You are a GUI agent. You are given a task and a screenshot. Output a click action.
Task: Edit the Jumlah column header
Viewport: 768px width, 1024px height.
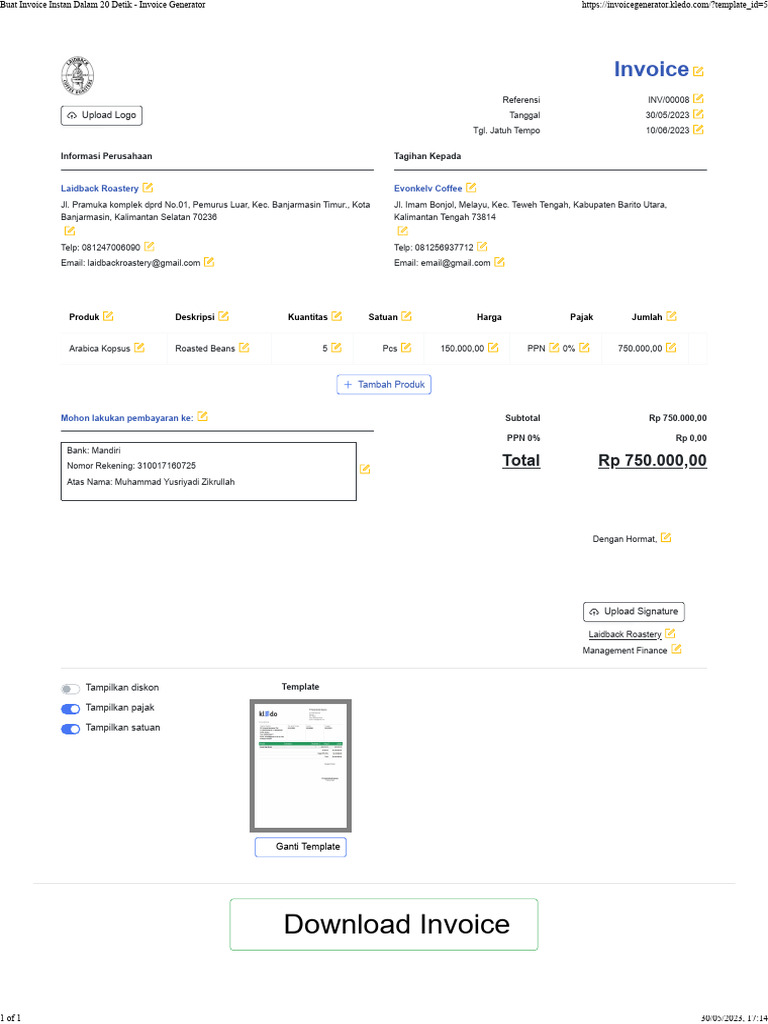click(x=671, y=316)
